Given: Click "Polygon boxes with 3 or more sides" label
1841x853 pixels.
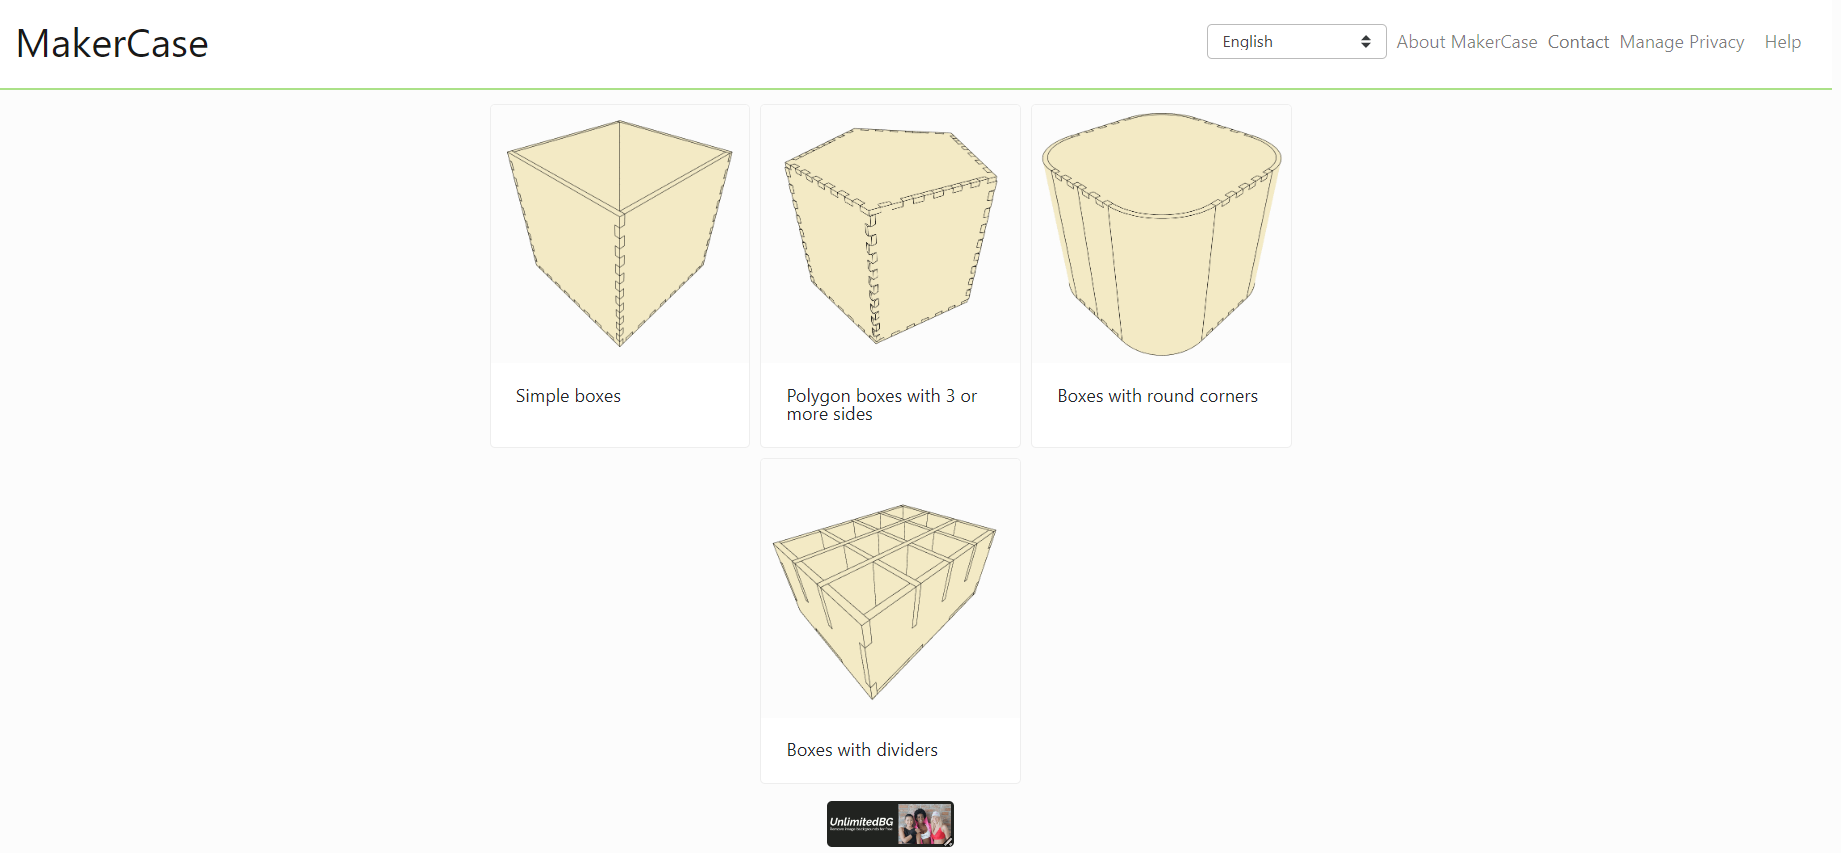Looking at the screenshot, I should pyautogui.click(x=881, y=405).
